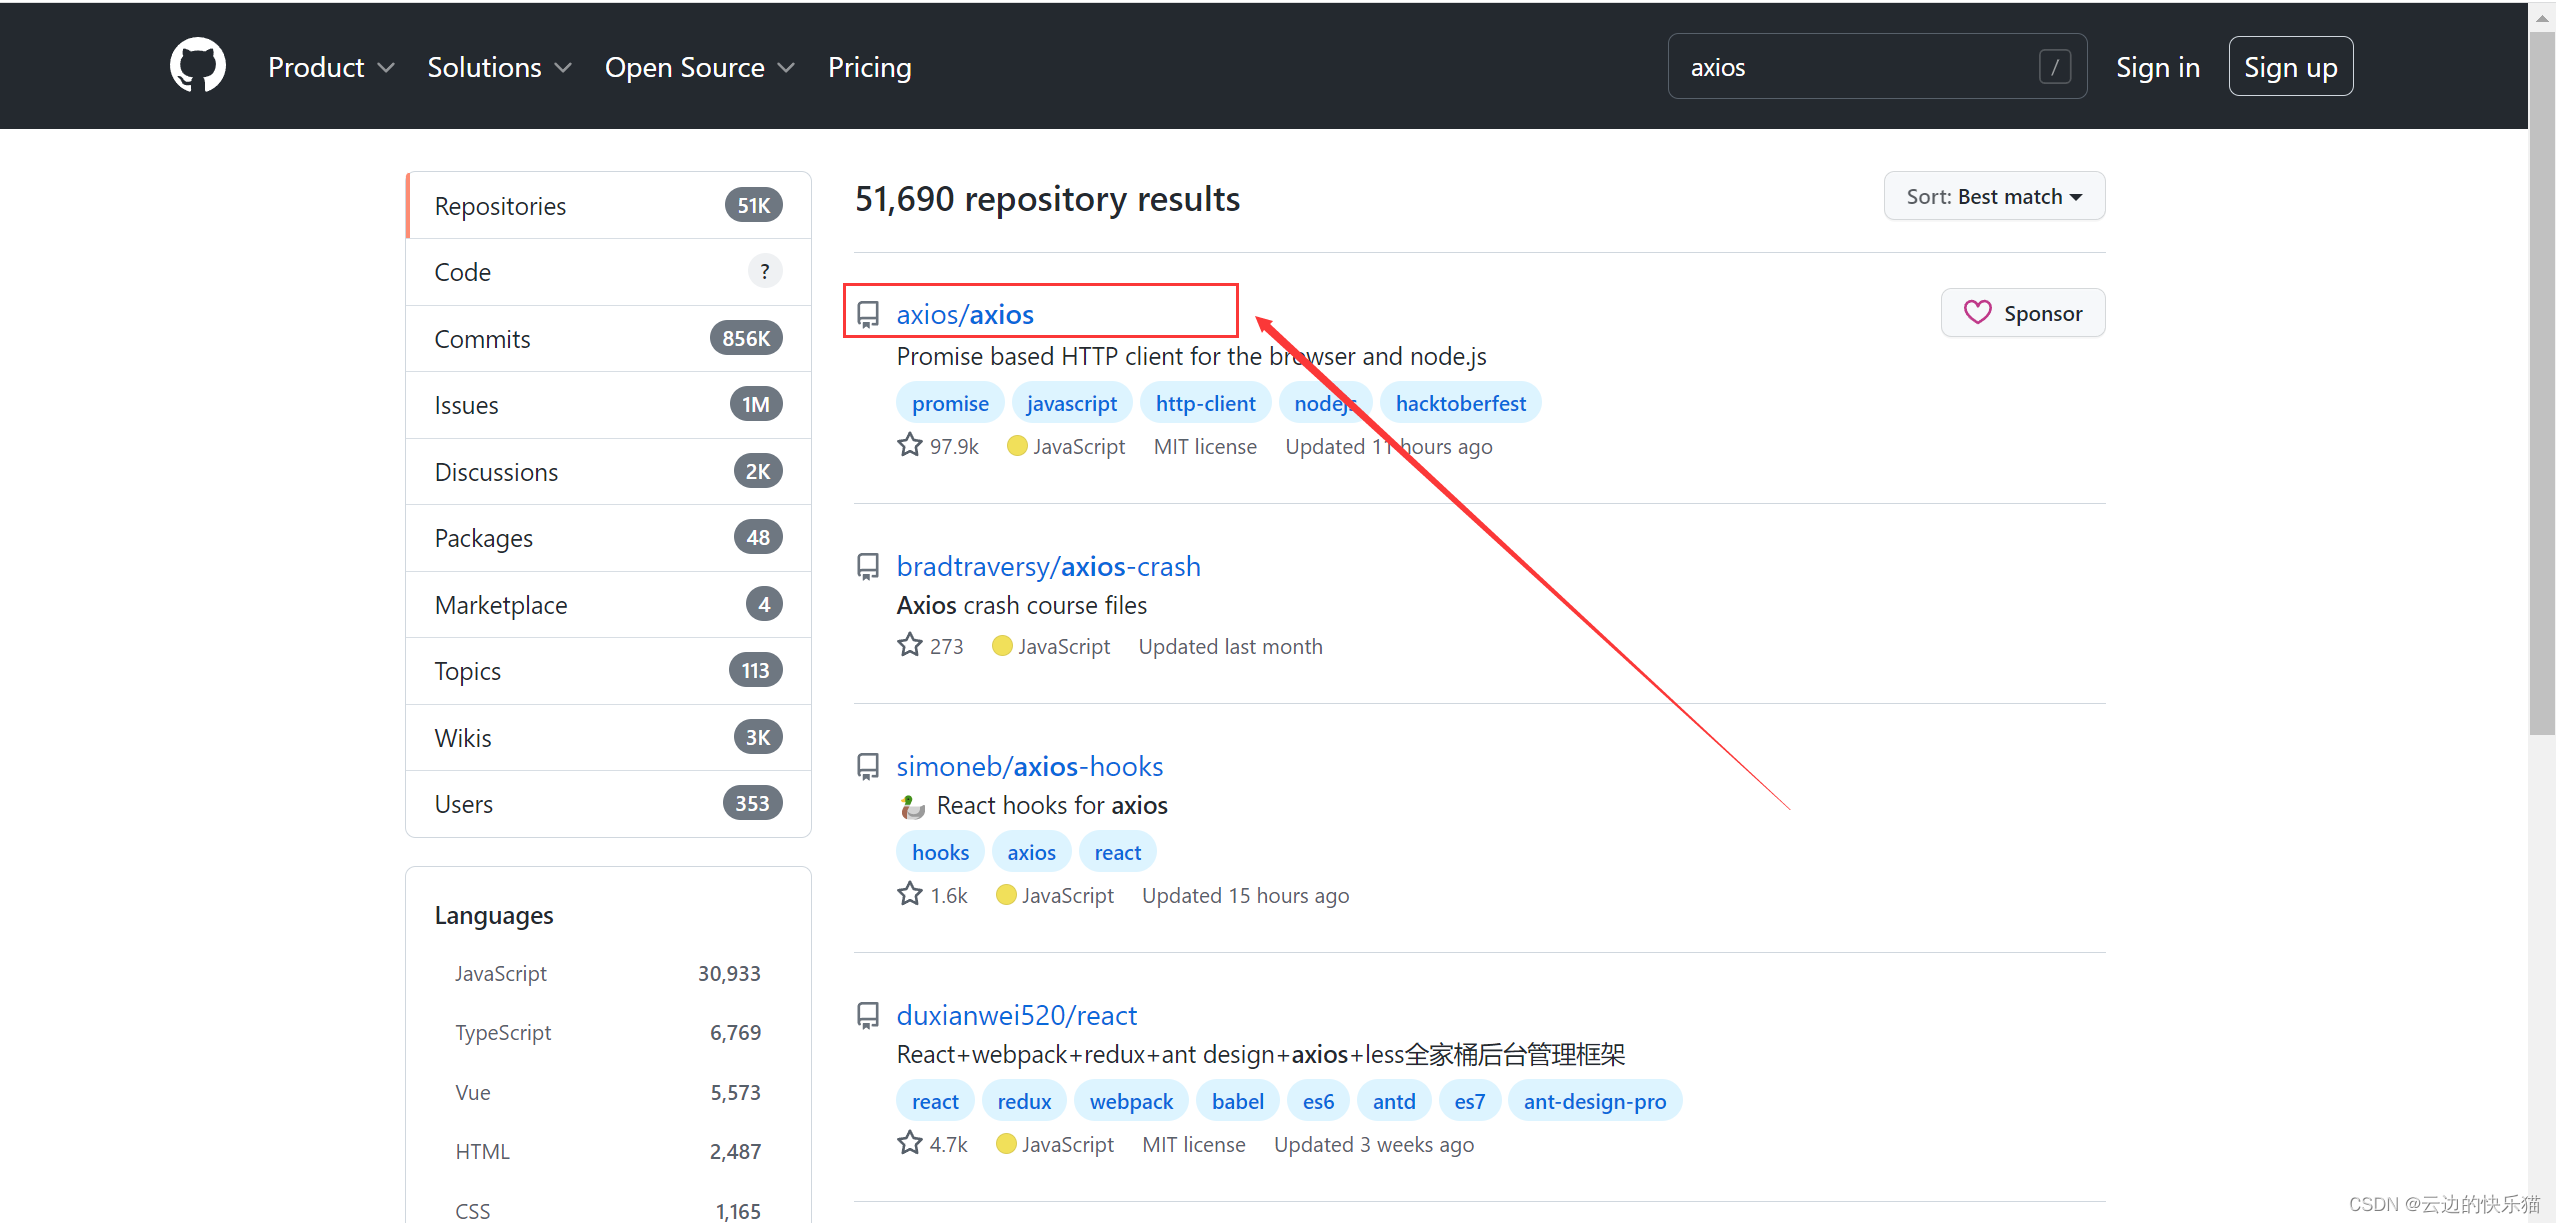Filter results by Vue language
Viewport: 2556px width, 1223px height.
coord(608,1092)
